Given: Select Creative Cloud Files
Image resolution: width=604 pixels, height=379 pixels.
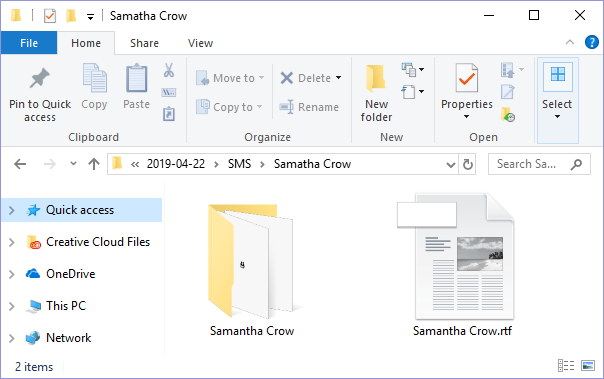Looking at the screenshot, I should point(98,242).
